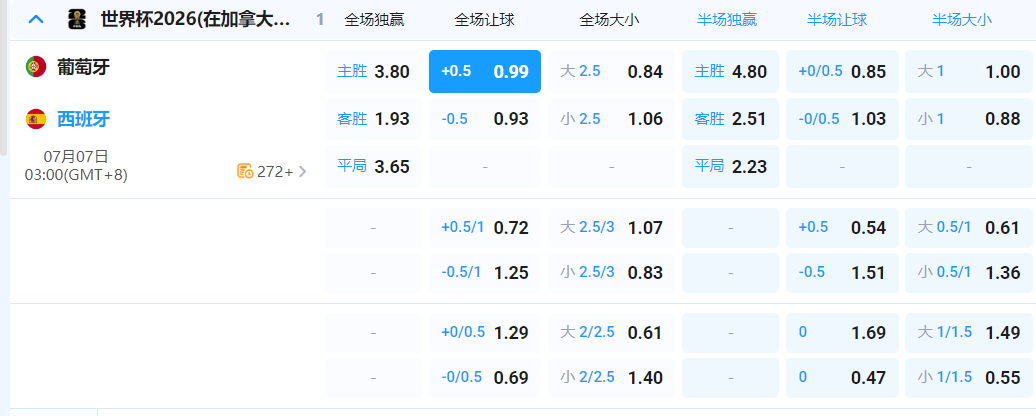Pick half-time +0/0.5 at 0.85

pyautogui.click(x=842, y=71)
